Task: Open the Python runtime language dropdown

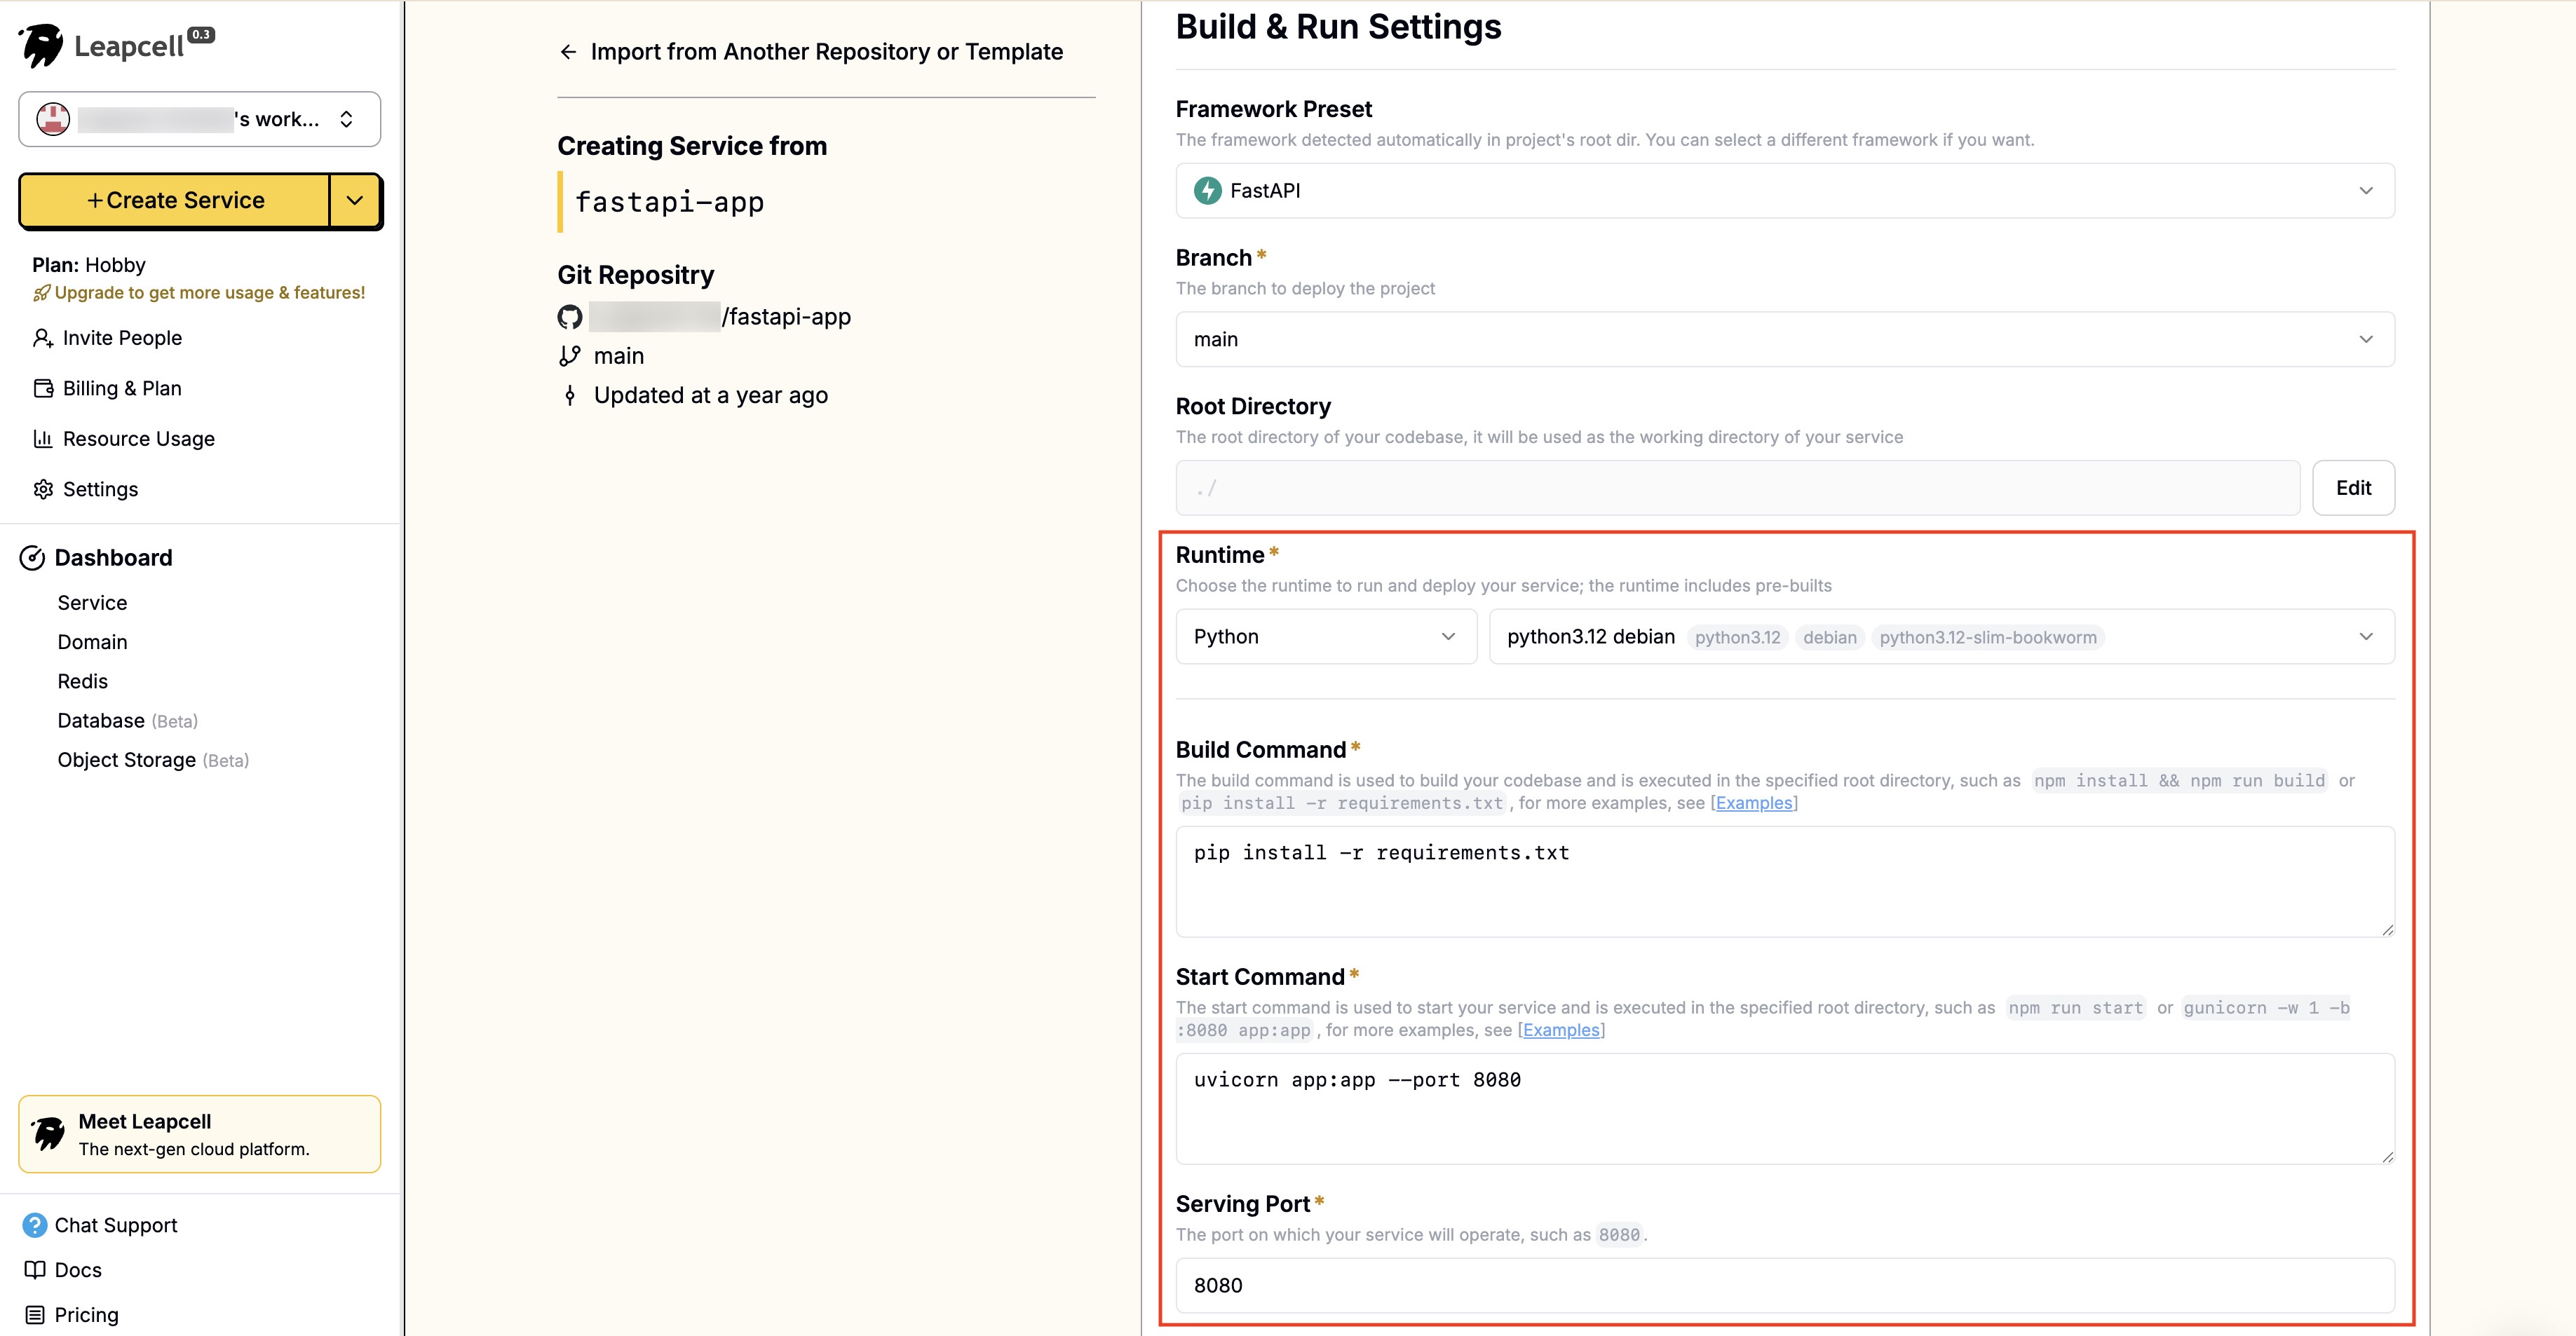Action: click(1326, 637)
